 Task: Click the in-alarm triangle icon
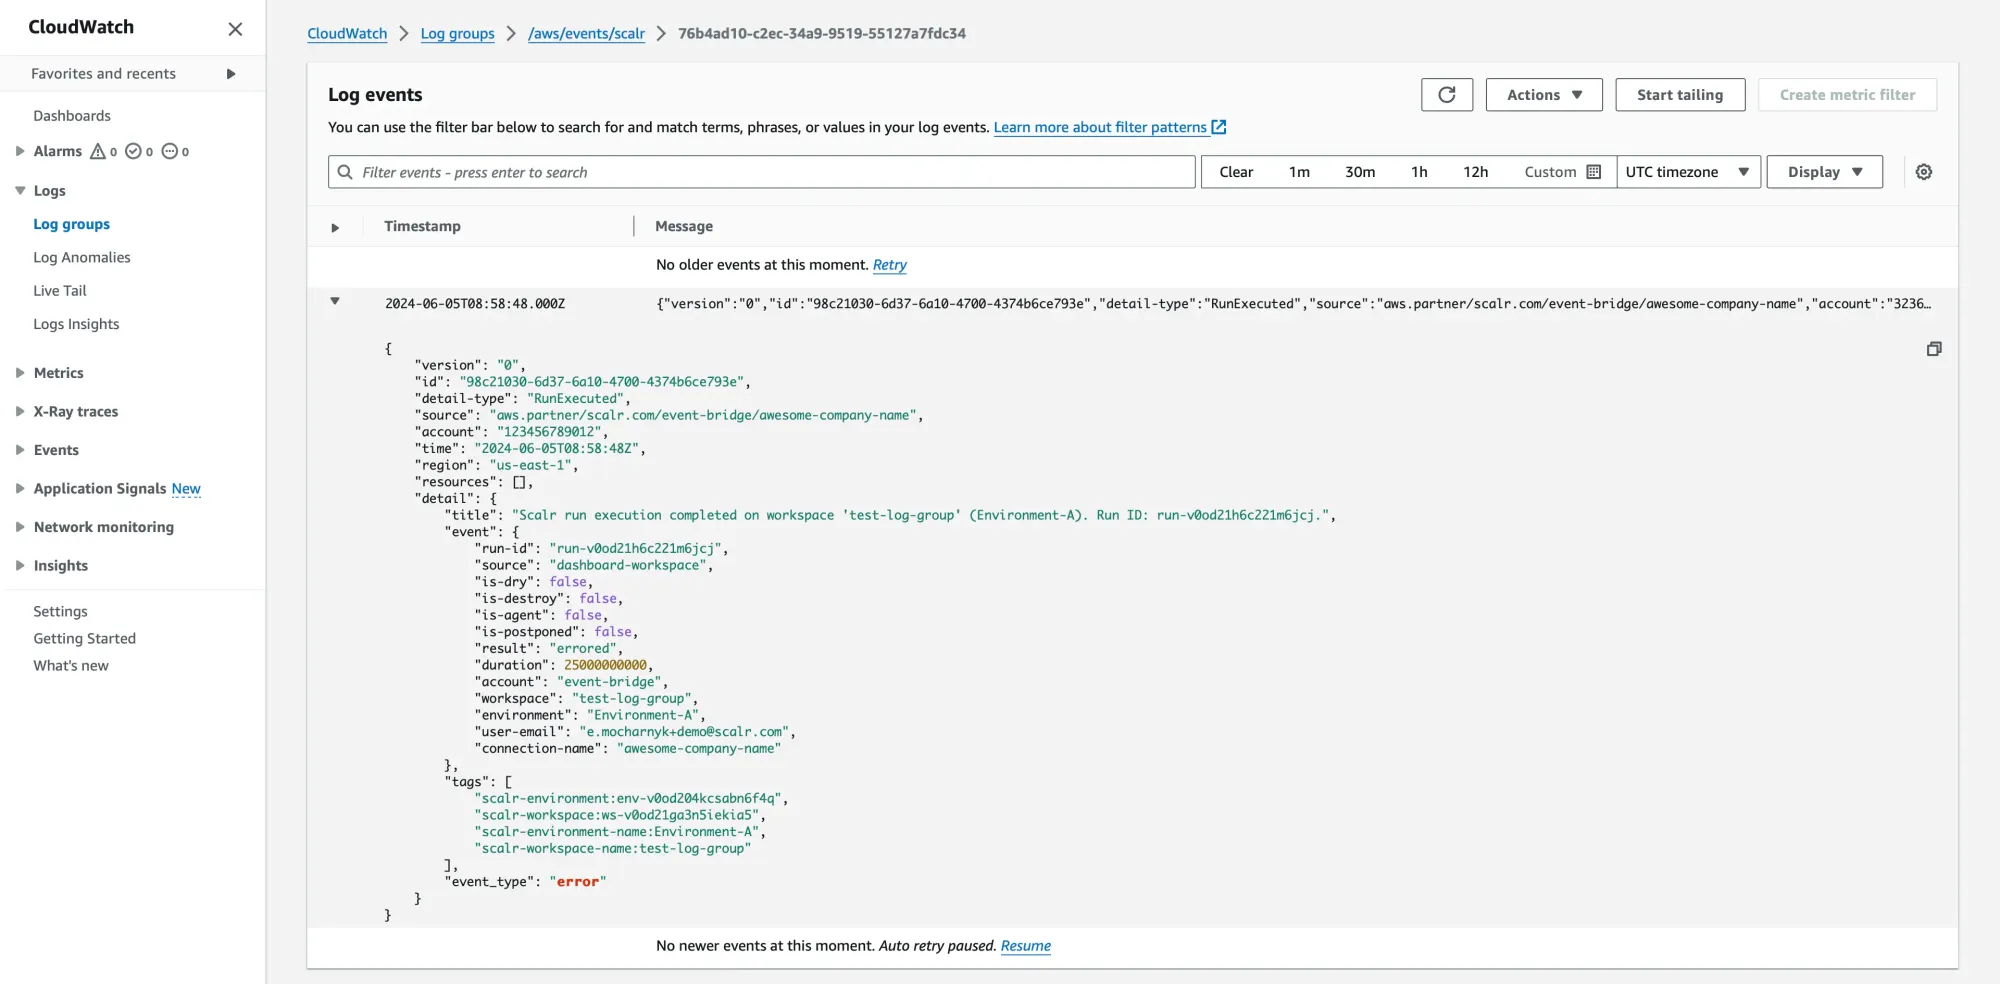pyautogui.click(x=98, y=151)
